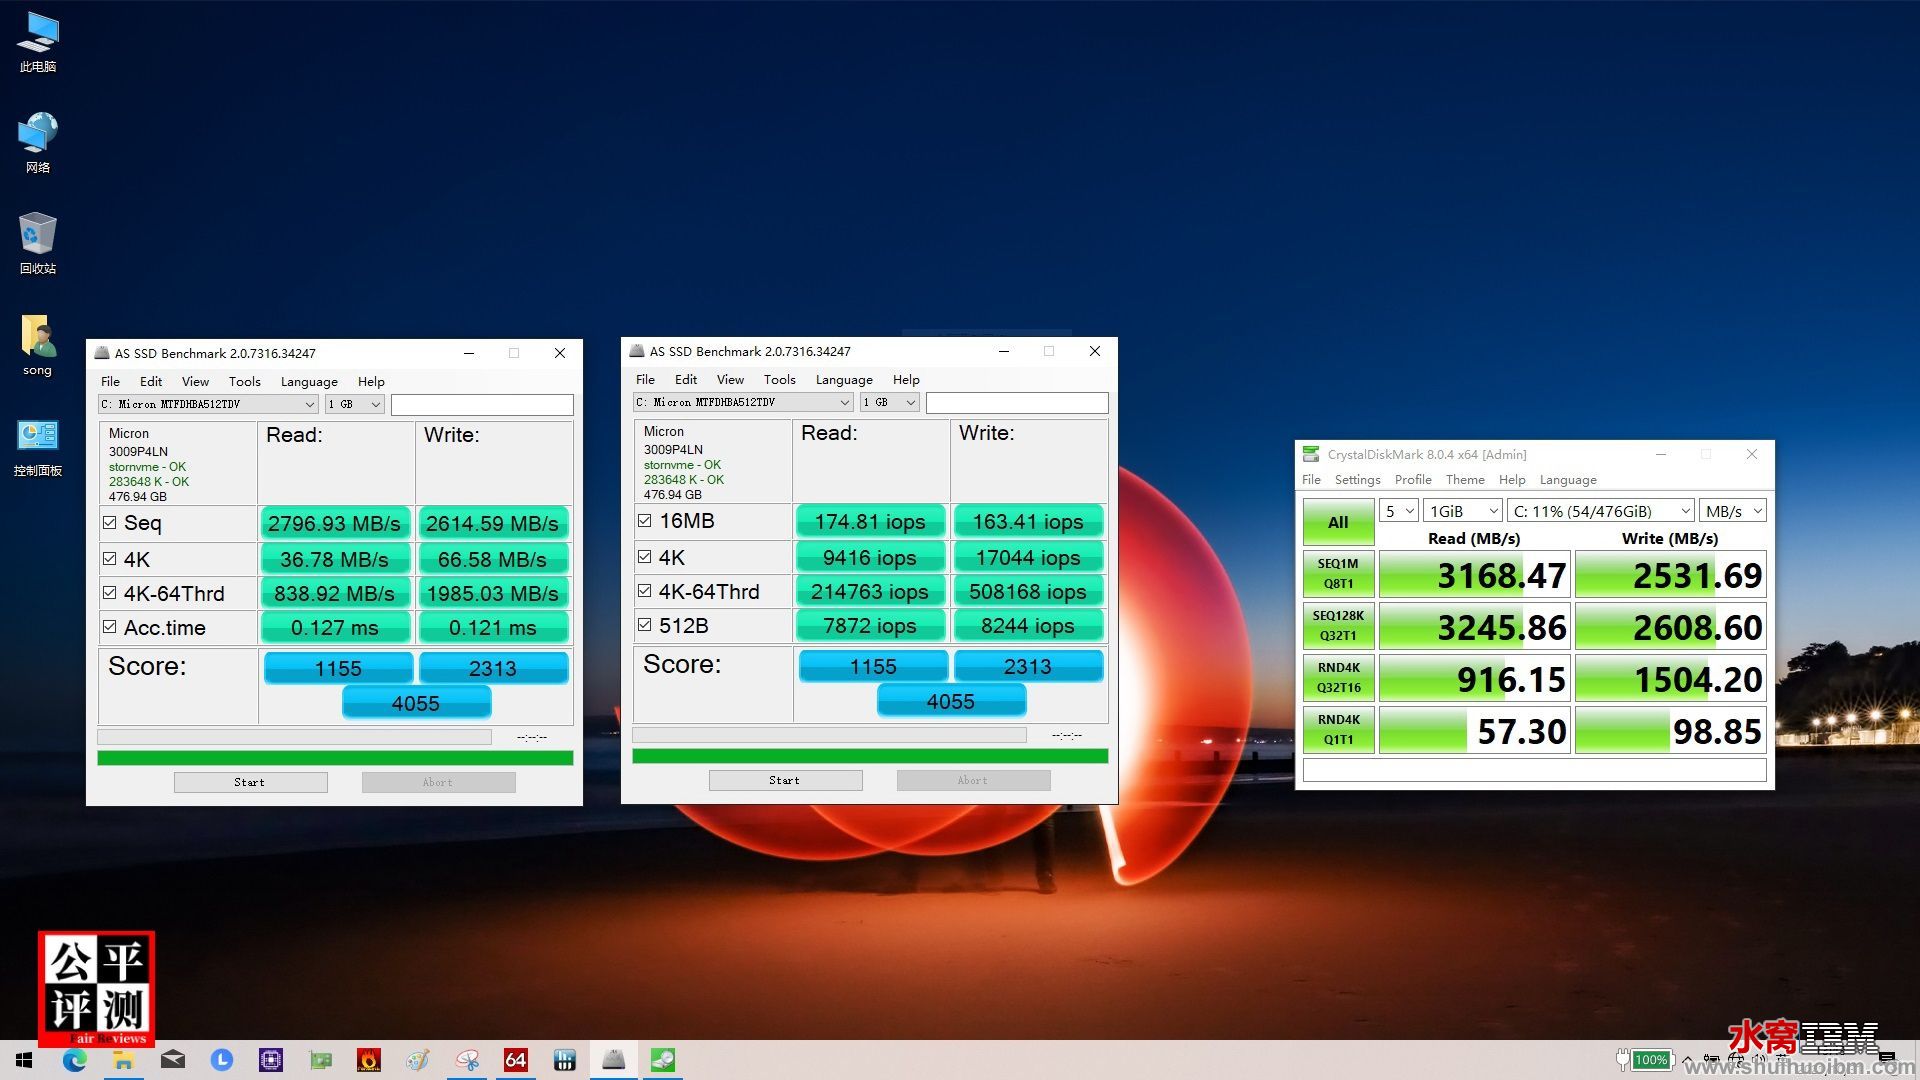Toggle 4K checkbox in the MB/s AS SSD window
The image size is (1920, 1080).
pyautogui.click(x=110, y=559)
